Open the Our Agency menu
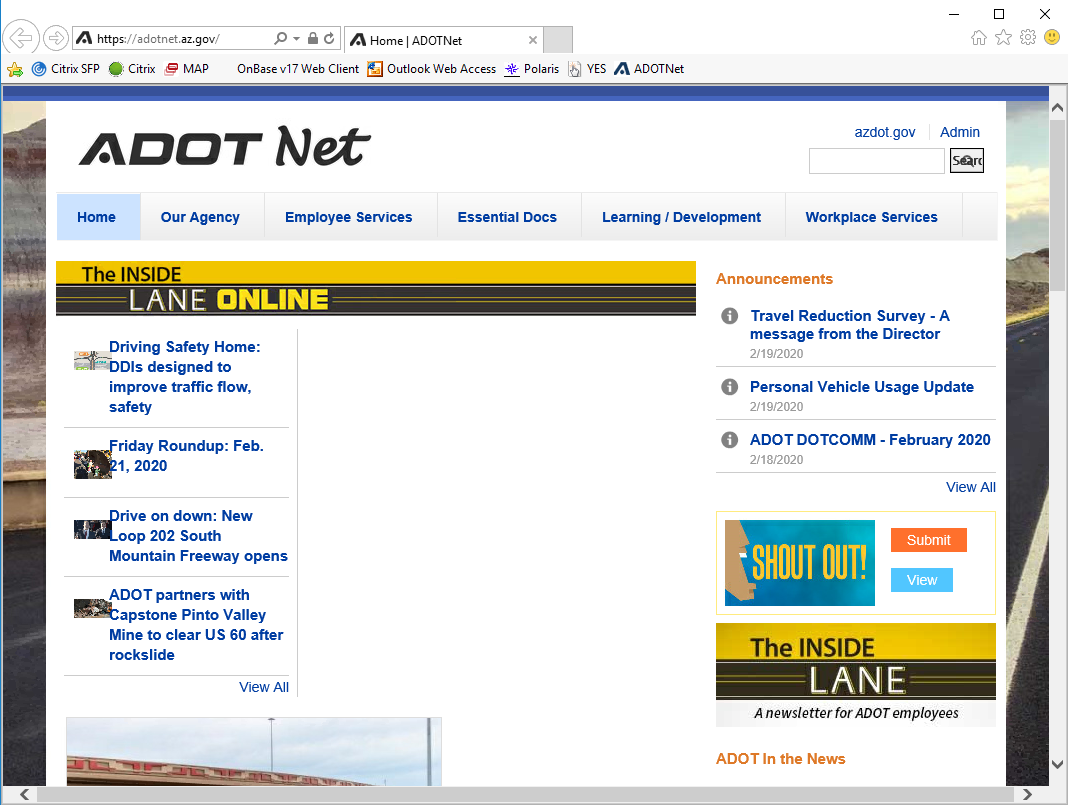1068x805 pixels. (200, 217)
